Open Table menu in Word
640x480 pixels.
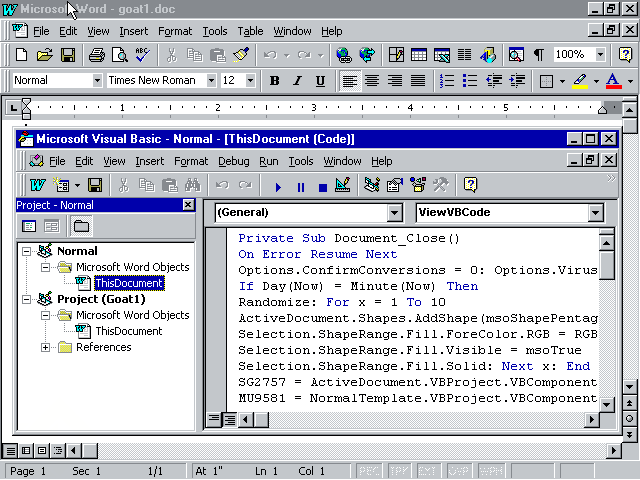[250, 31]
